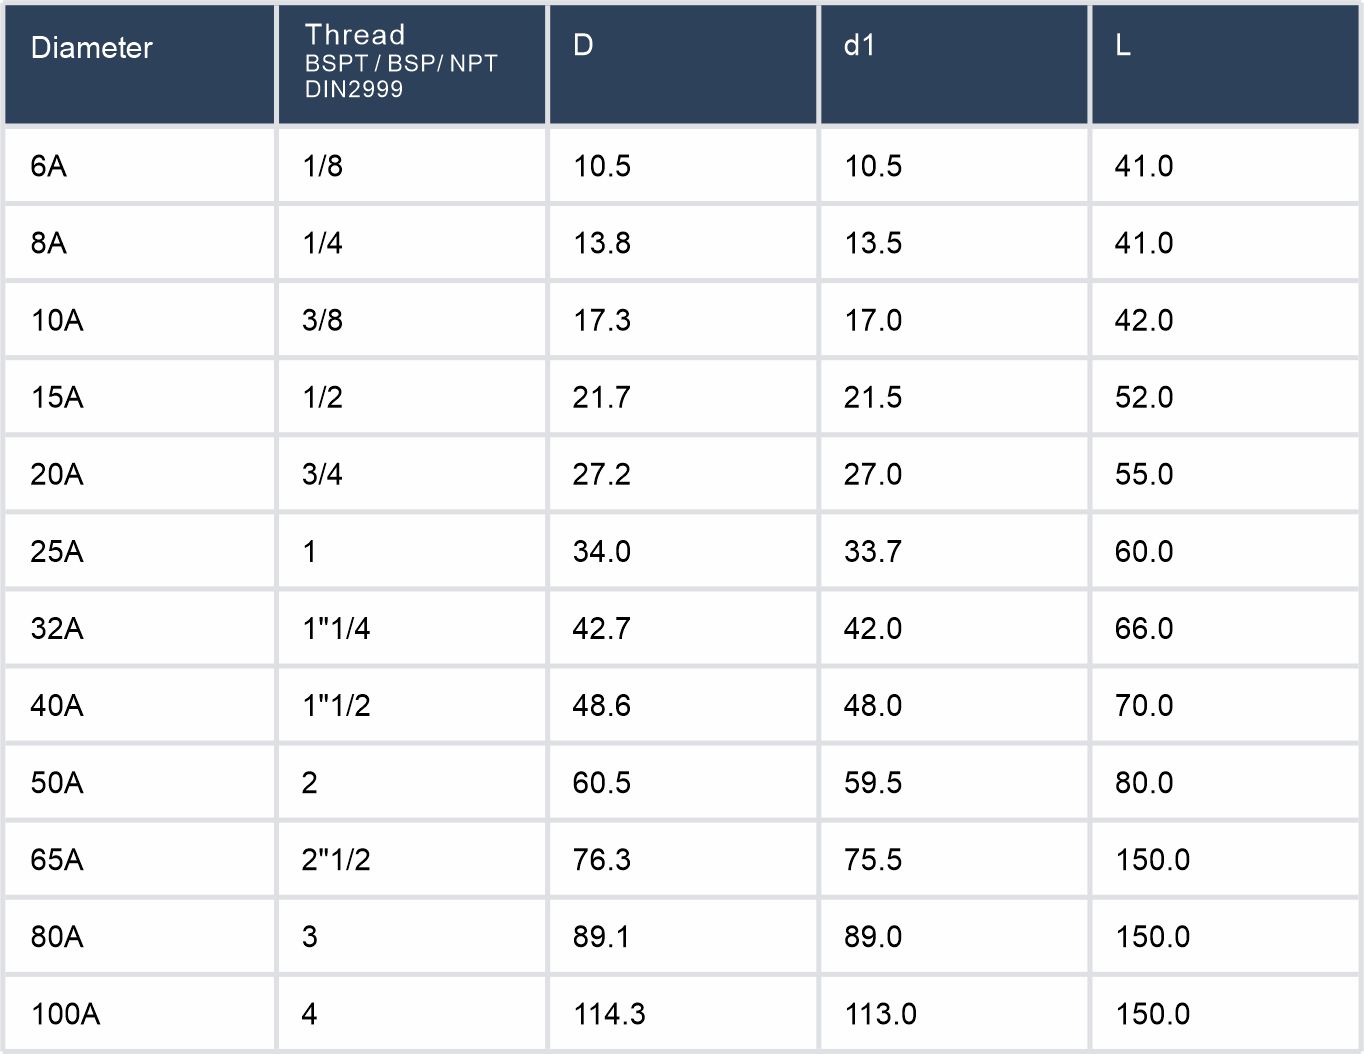
Task: Select the Thread BSPT/BSP/NPT header cell
Action: 401,61
